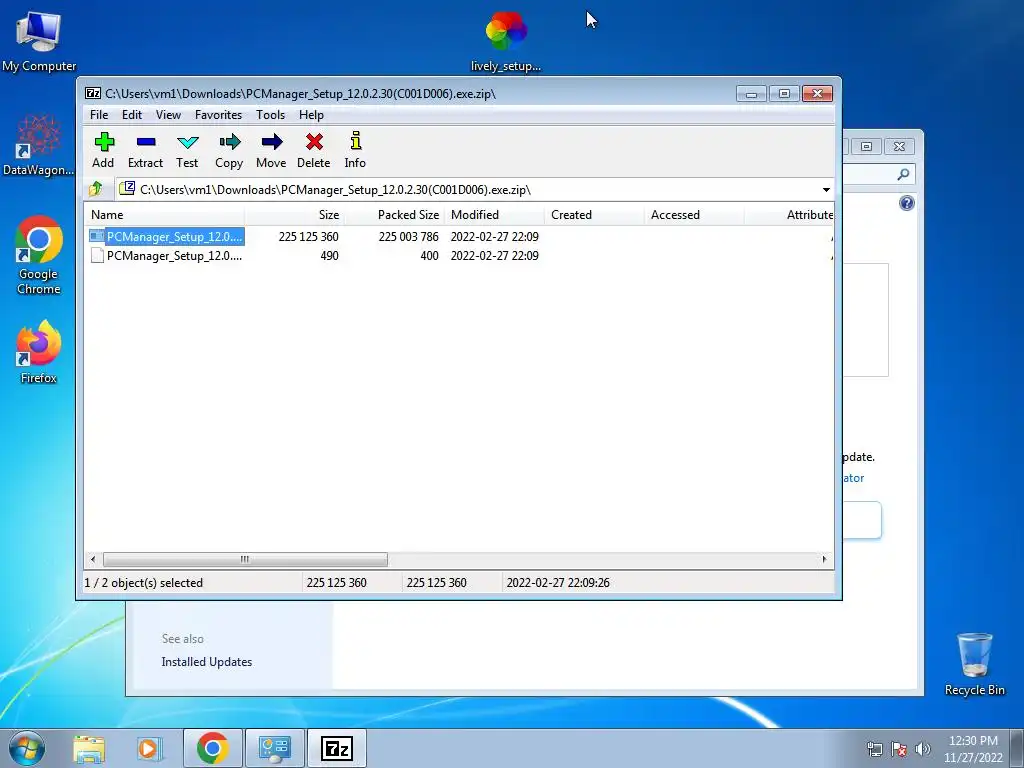Click the Show desktop strip
Image resolution: width=1024 pixels, height=768 pixels.
tap(1017, 748)
